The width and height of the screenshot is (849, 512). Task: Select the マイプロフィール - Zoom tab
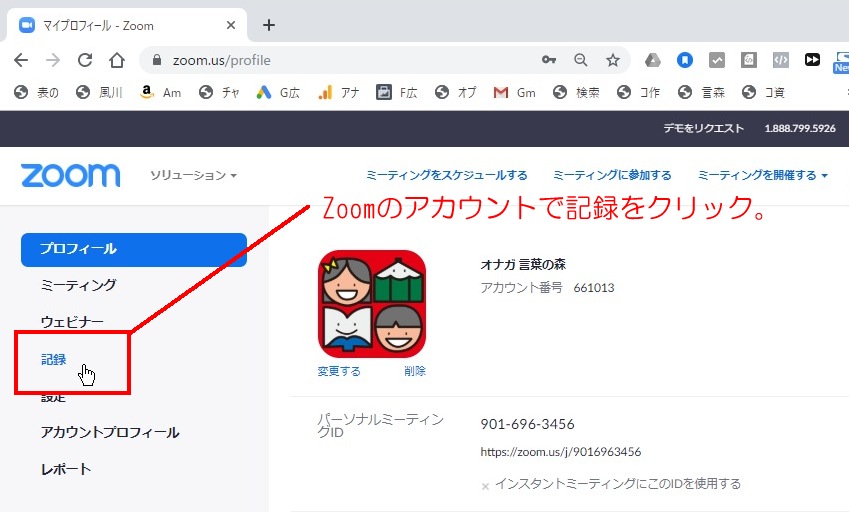click(126, 25)
